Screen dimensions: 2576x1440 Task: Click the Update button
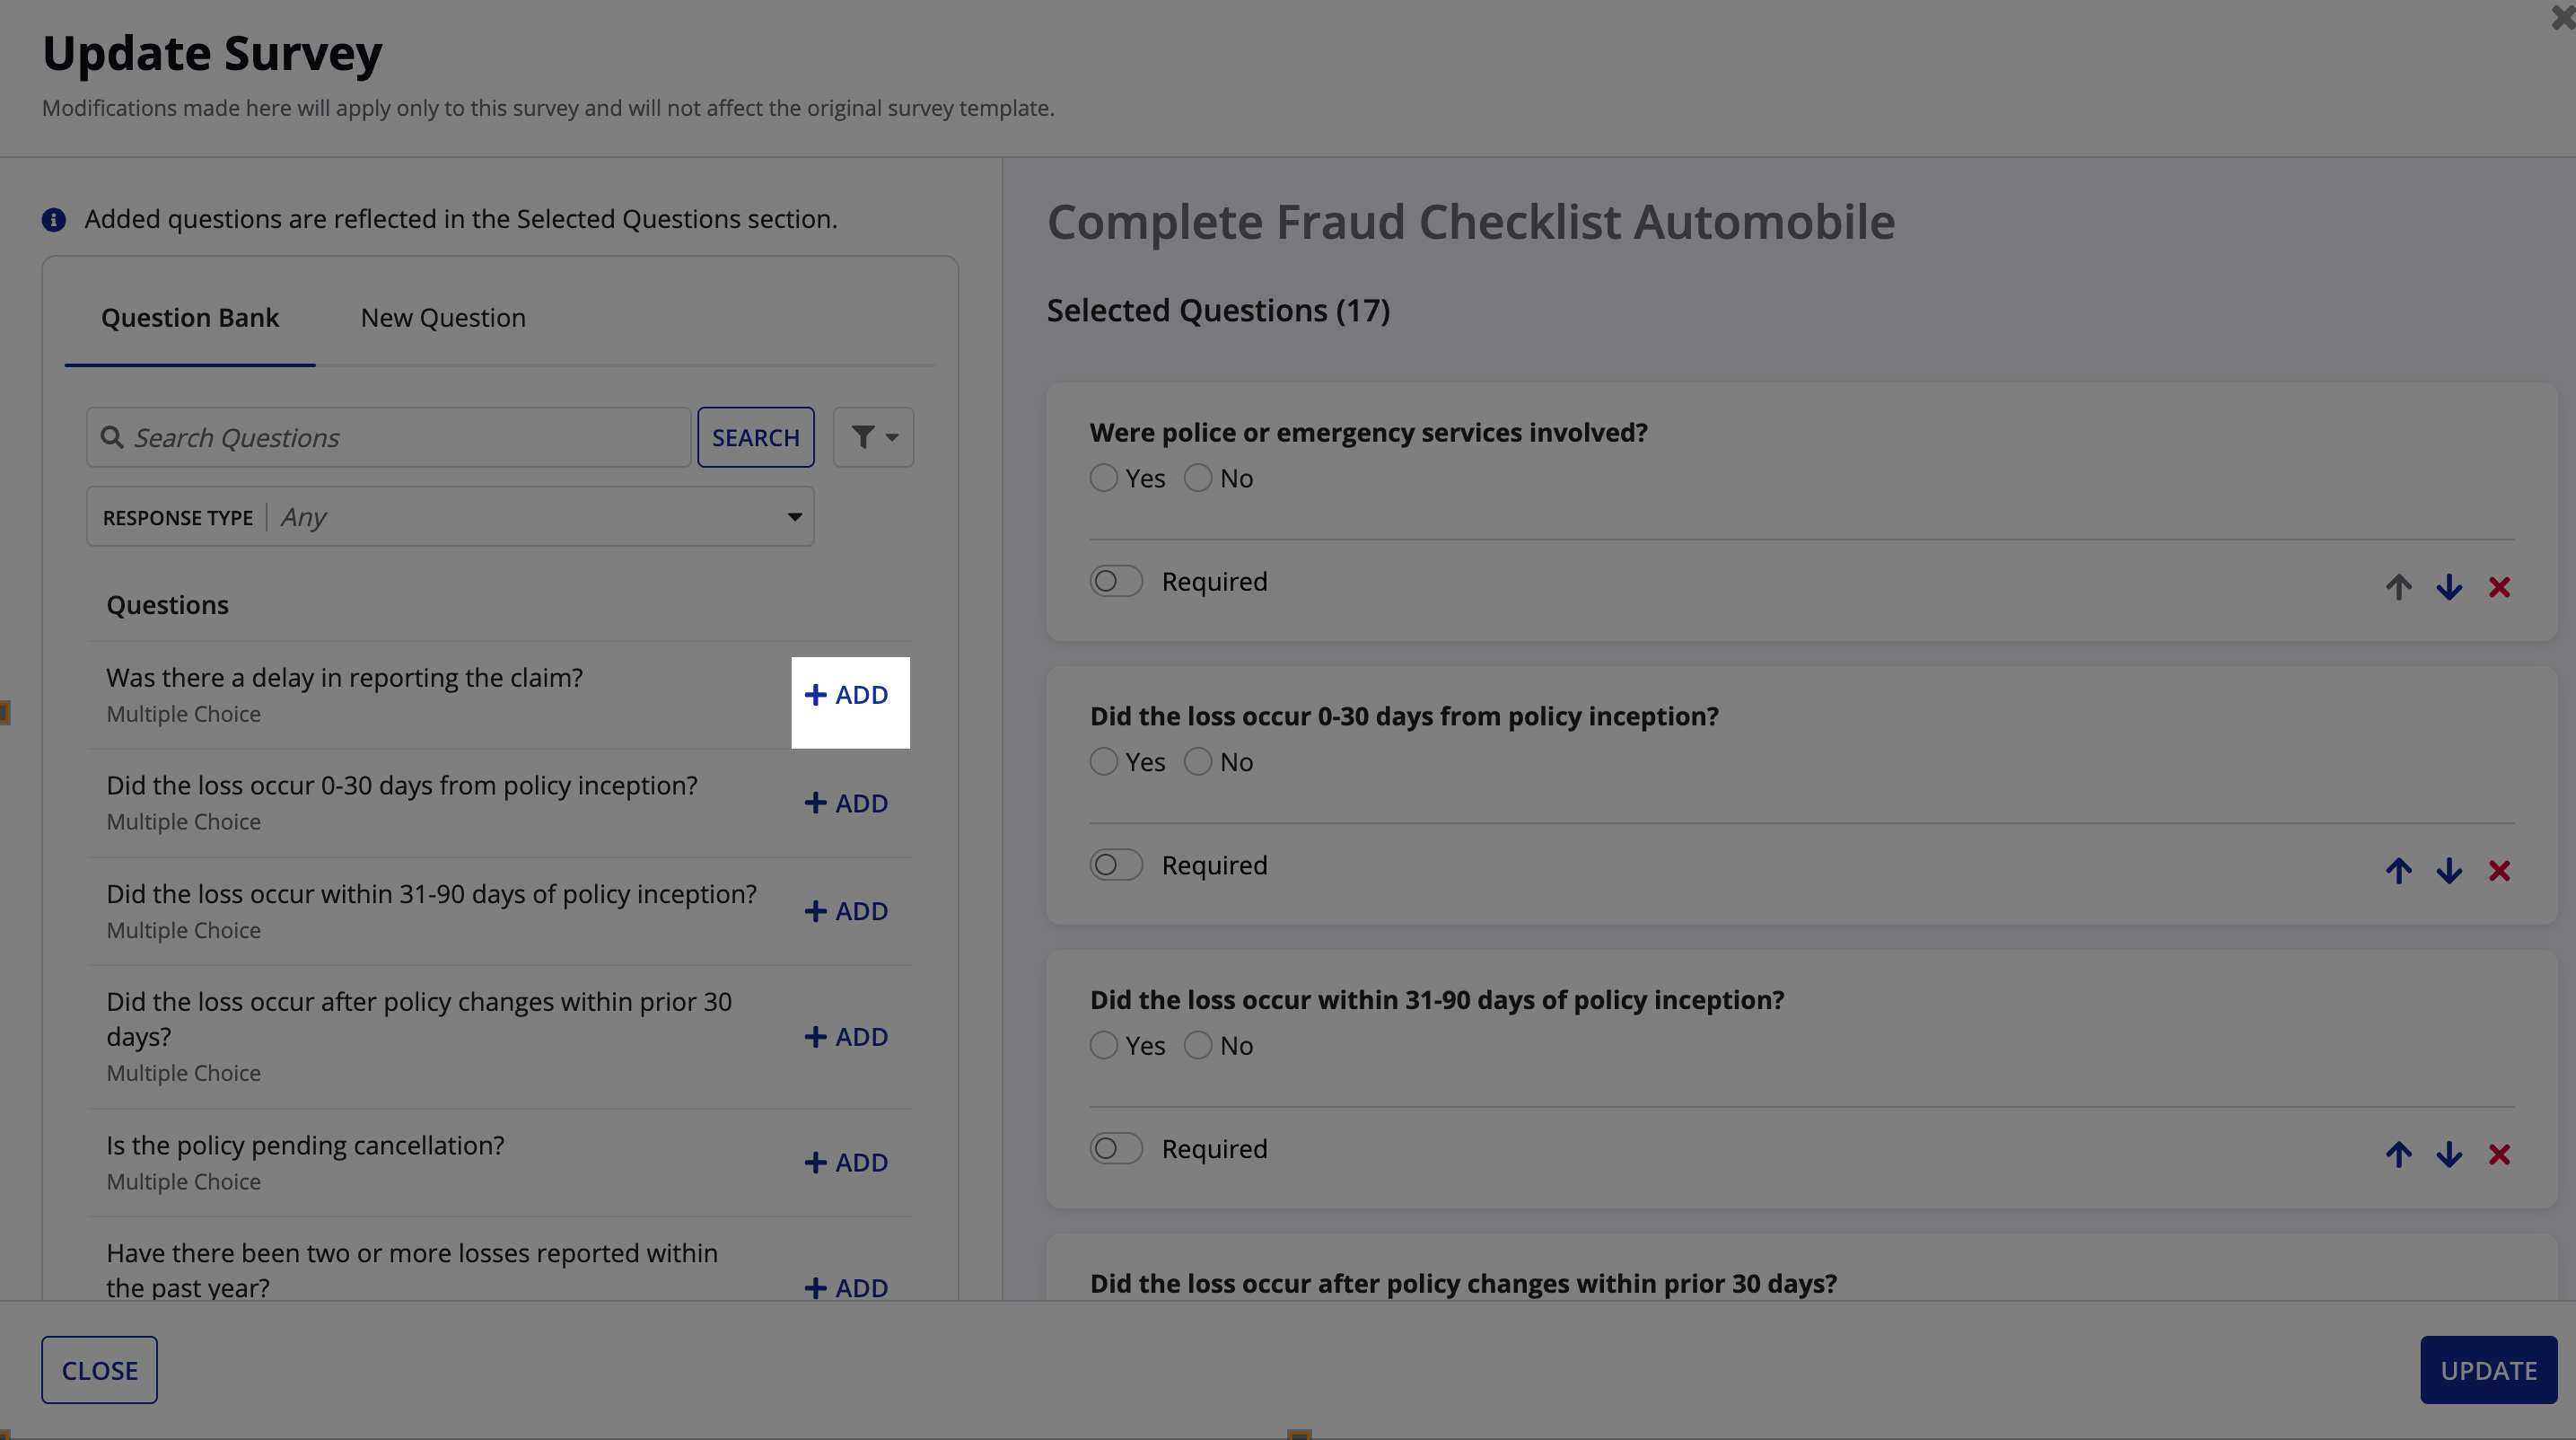2489,1370
